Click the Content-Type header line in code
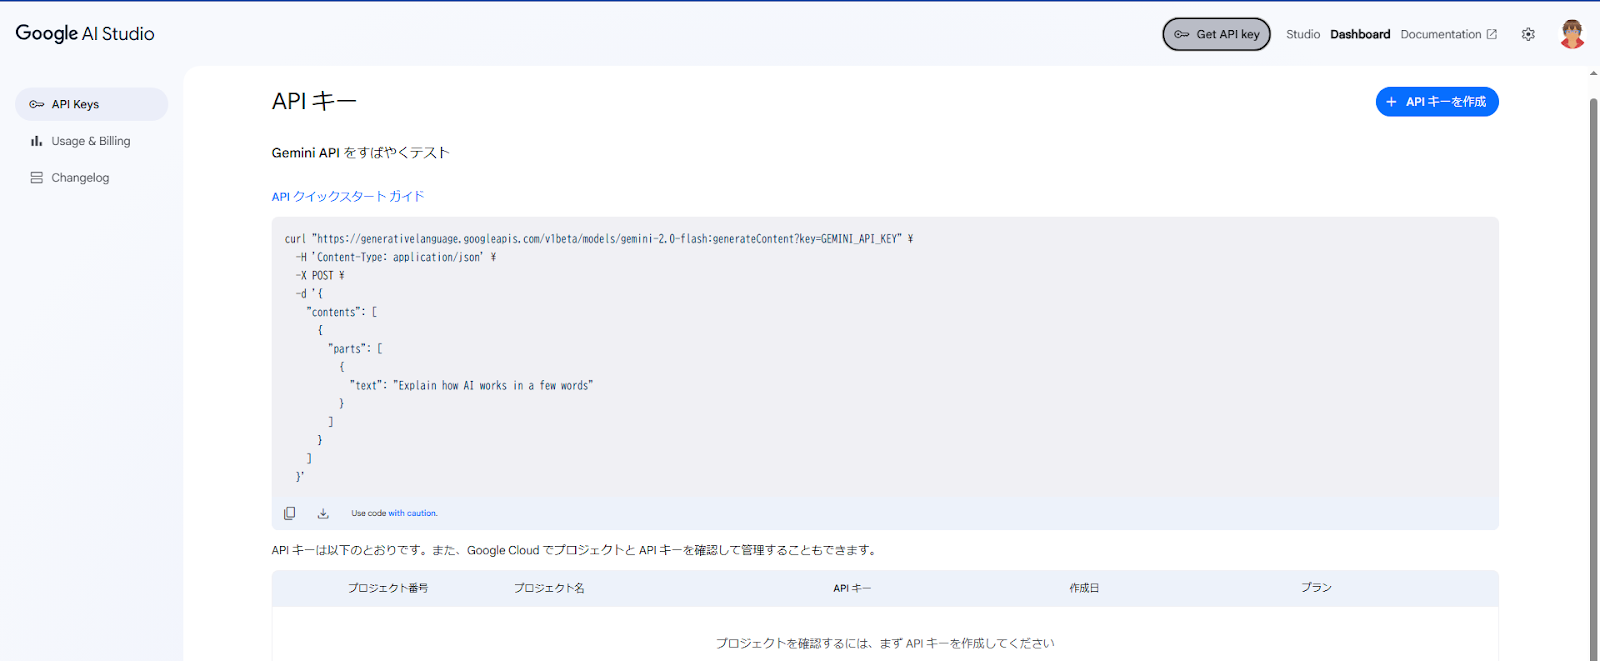1600x661 pixels. click(x=396, y=257)
